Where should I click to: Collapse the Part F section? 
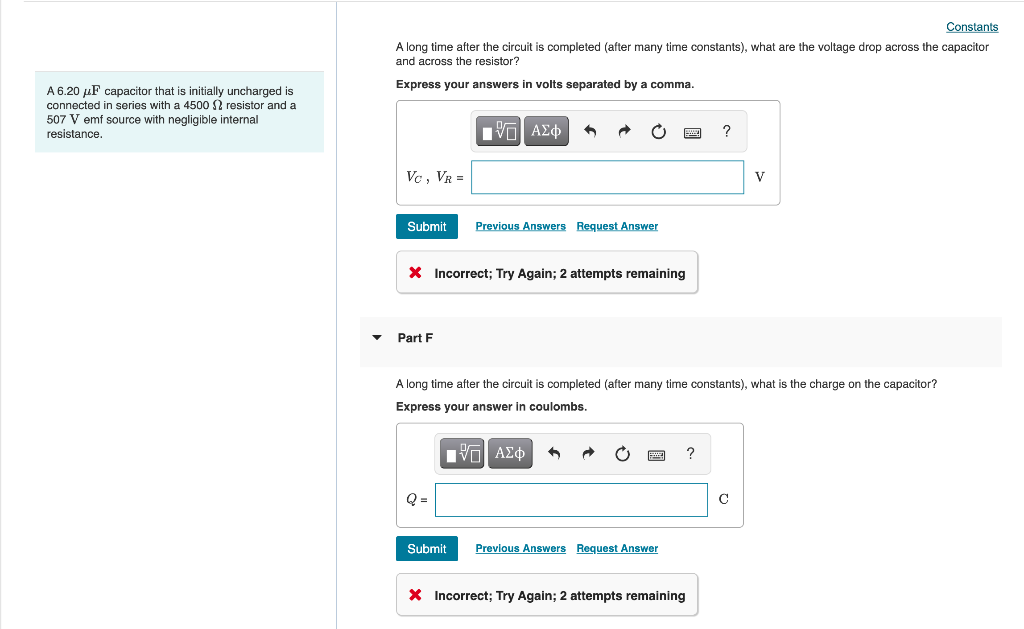377,338
